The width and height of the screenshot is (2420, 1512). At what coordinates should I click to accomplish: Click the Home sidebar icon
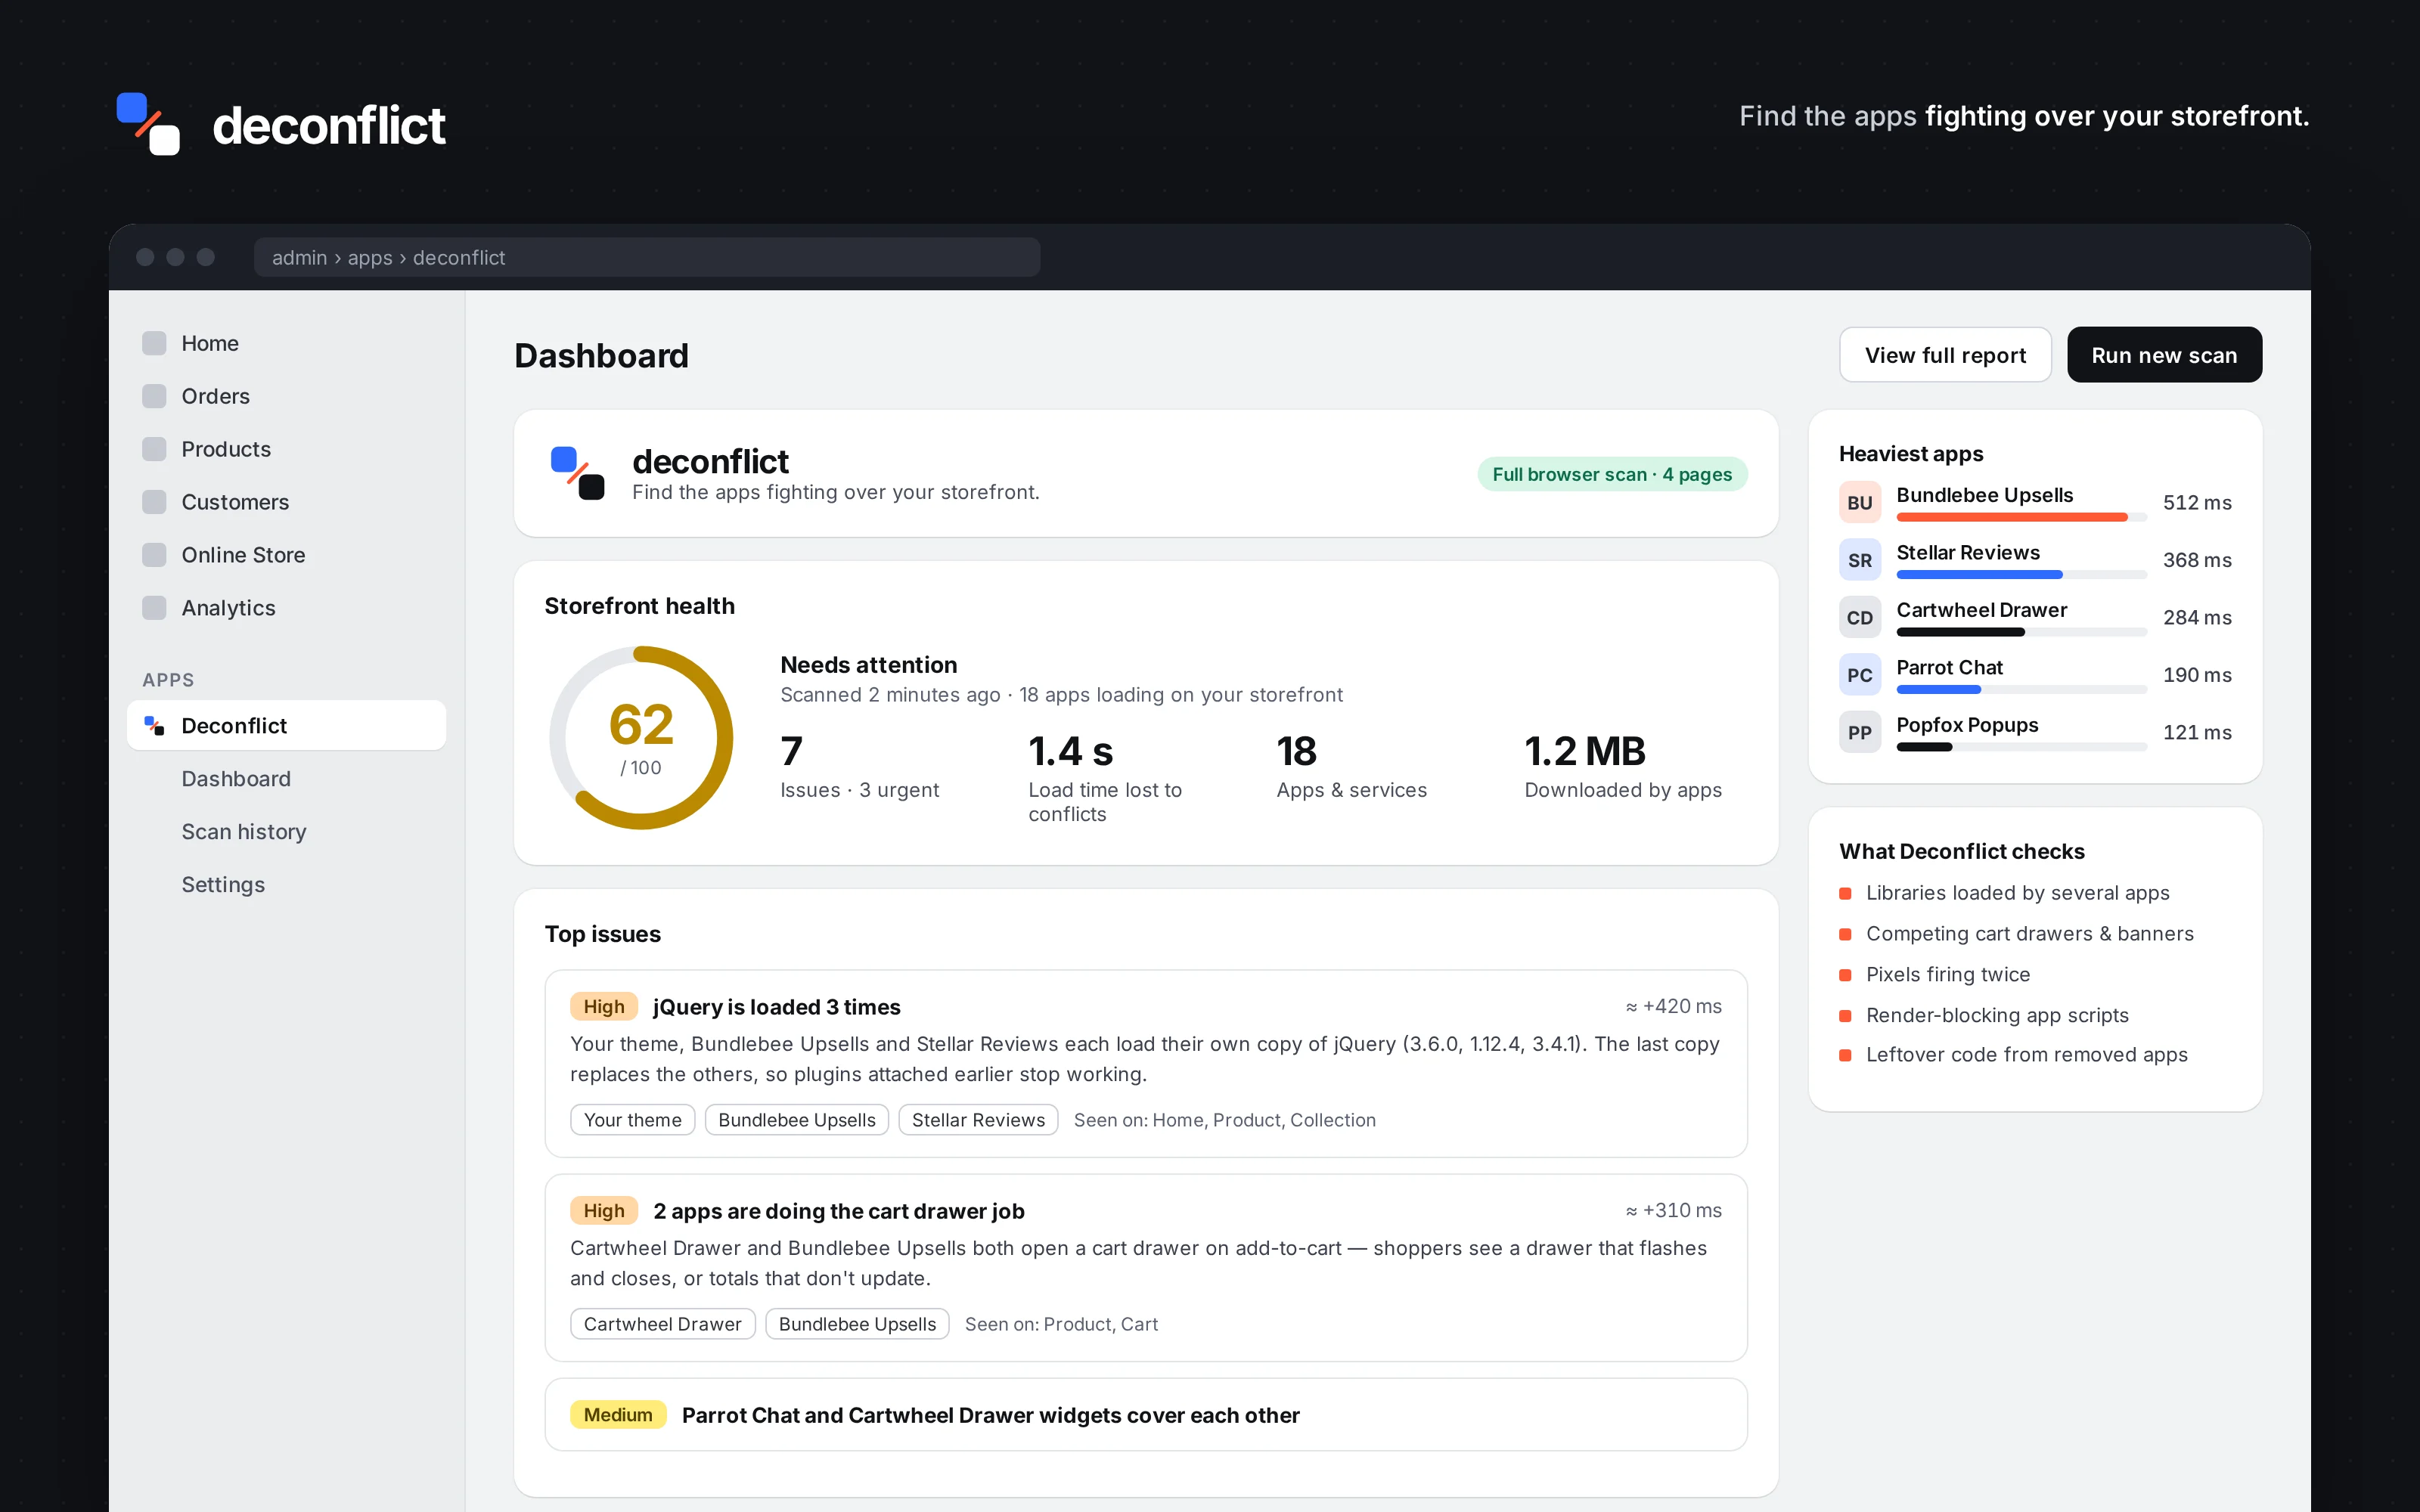(x=154, y=343)
